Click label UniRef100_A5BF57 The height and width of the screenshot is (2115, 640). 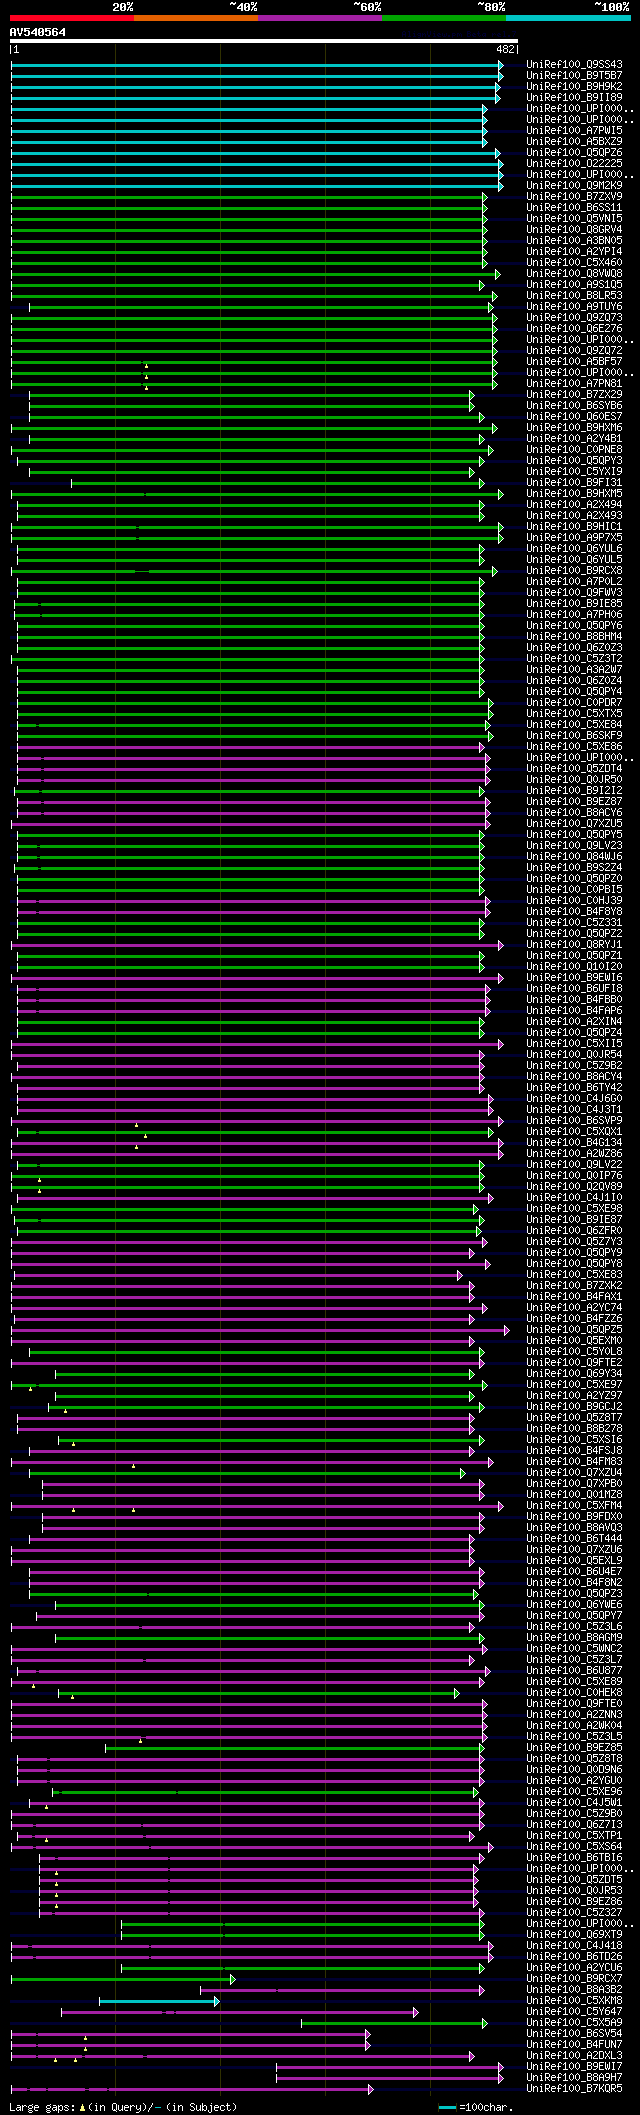574,362
